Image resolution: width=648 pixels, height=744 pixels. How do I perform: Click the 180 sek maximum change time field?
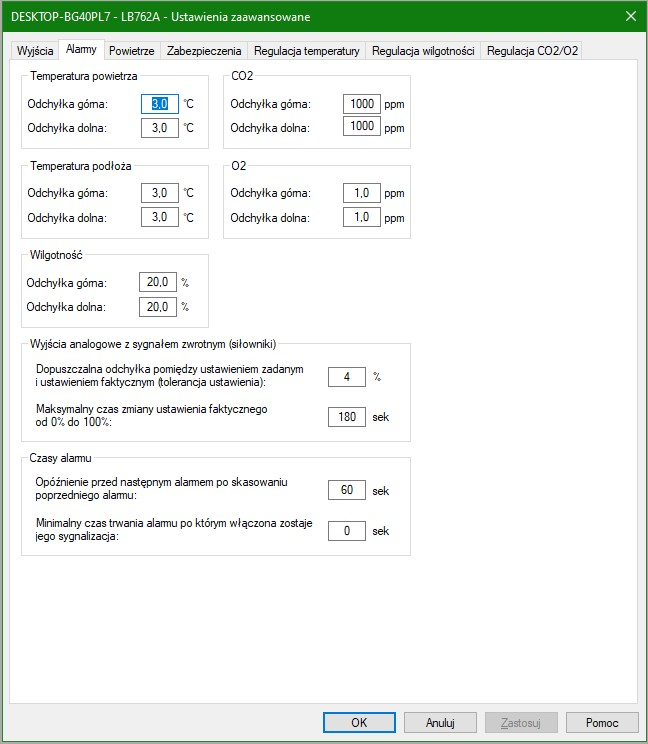347,417
